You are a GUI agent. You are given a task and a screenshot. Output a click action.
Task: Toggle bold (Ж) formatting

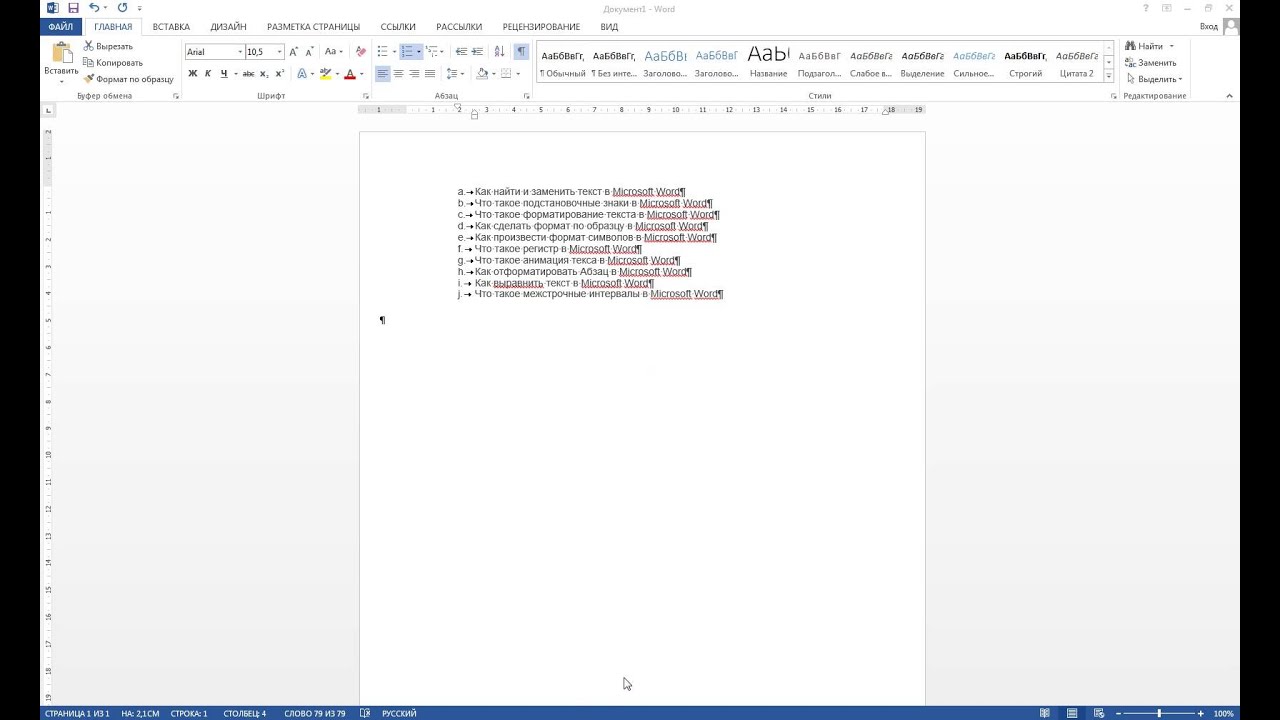click(193, 73)
